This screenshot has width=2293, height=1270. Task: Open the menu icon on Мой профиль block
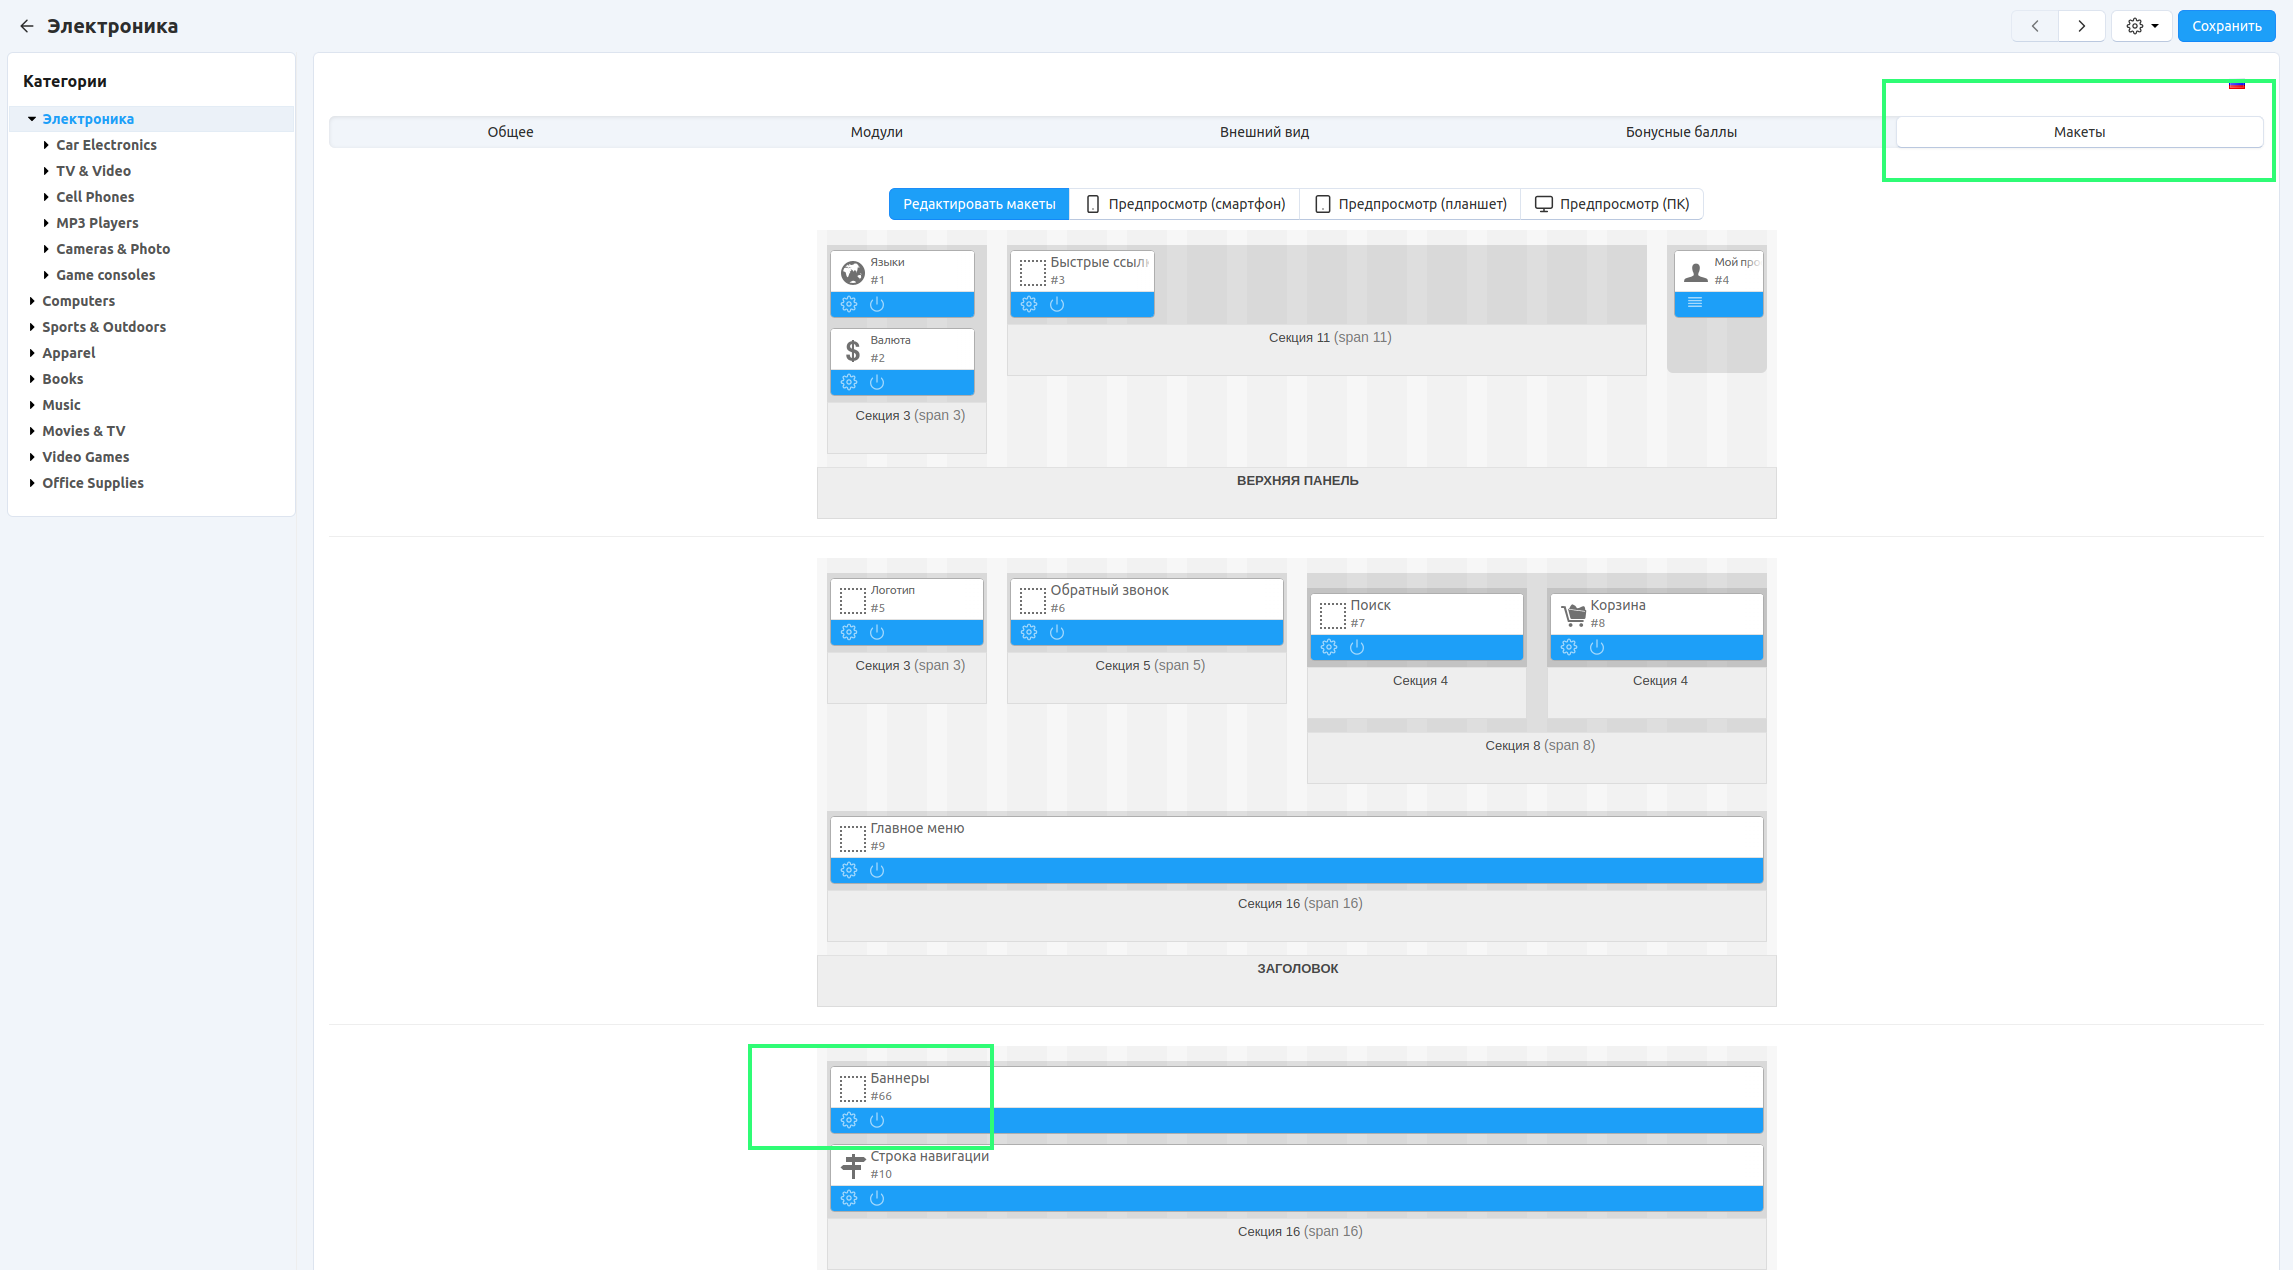click(x=1695, y=303)
